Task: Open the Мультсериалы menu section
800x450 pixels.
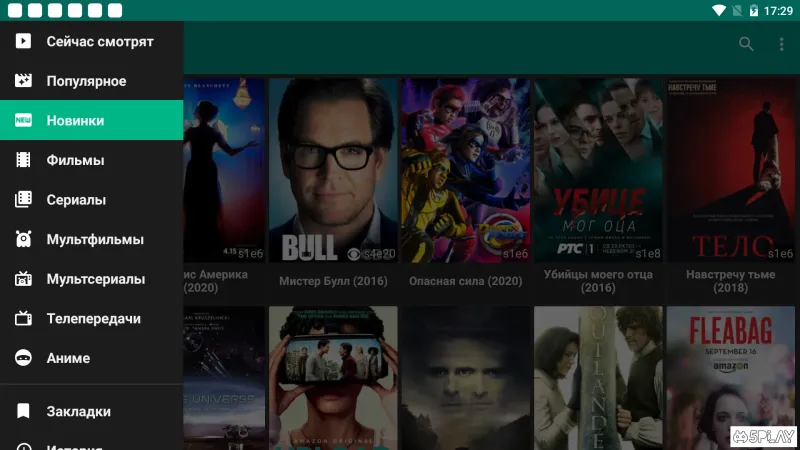Action: point(95,279)
